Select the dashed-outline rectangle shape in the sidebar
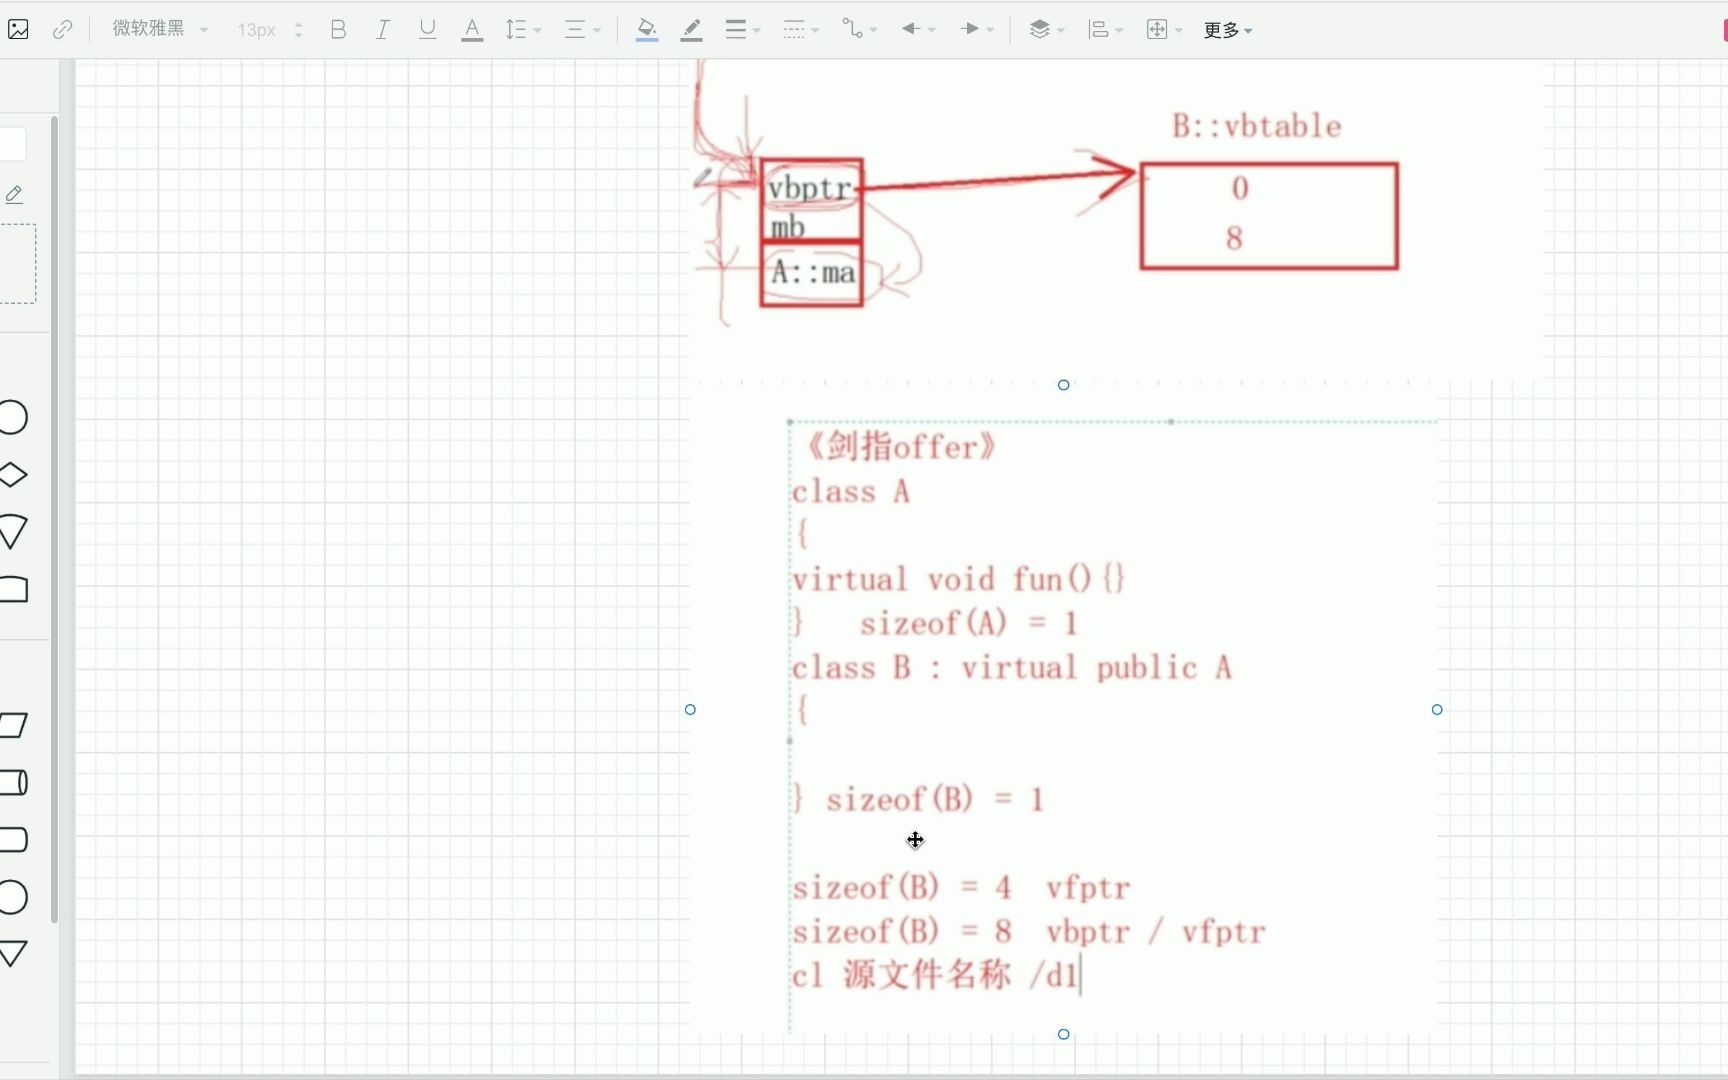This screenshot has height=1080, width=1728. 17,264
